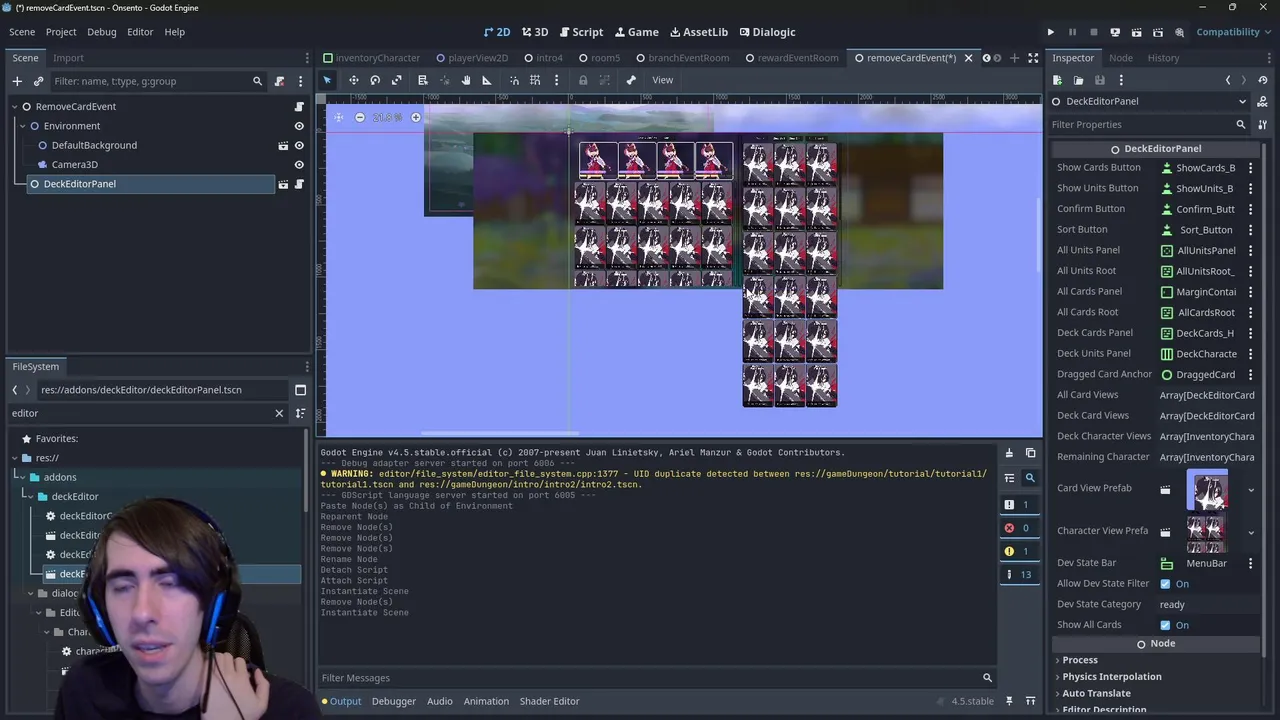Image resolution: width=1280 pixels, height=720 pixels.
Task: Open the script attached to DeckEditorPanel
Action: pyautogui.click(x=299, y=184)
